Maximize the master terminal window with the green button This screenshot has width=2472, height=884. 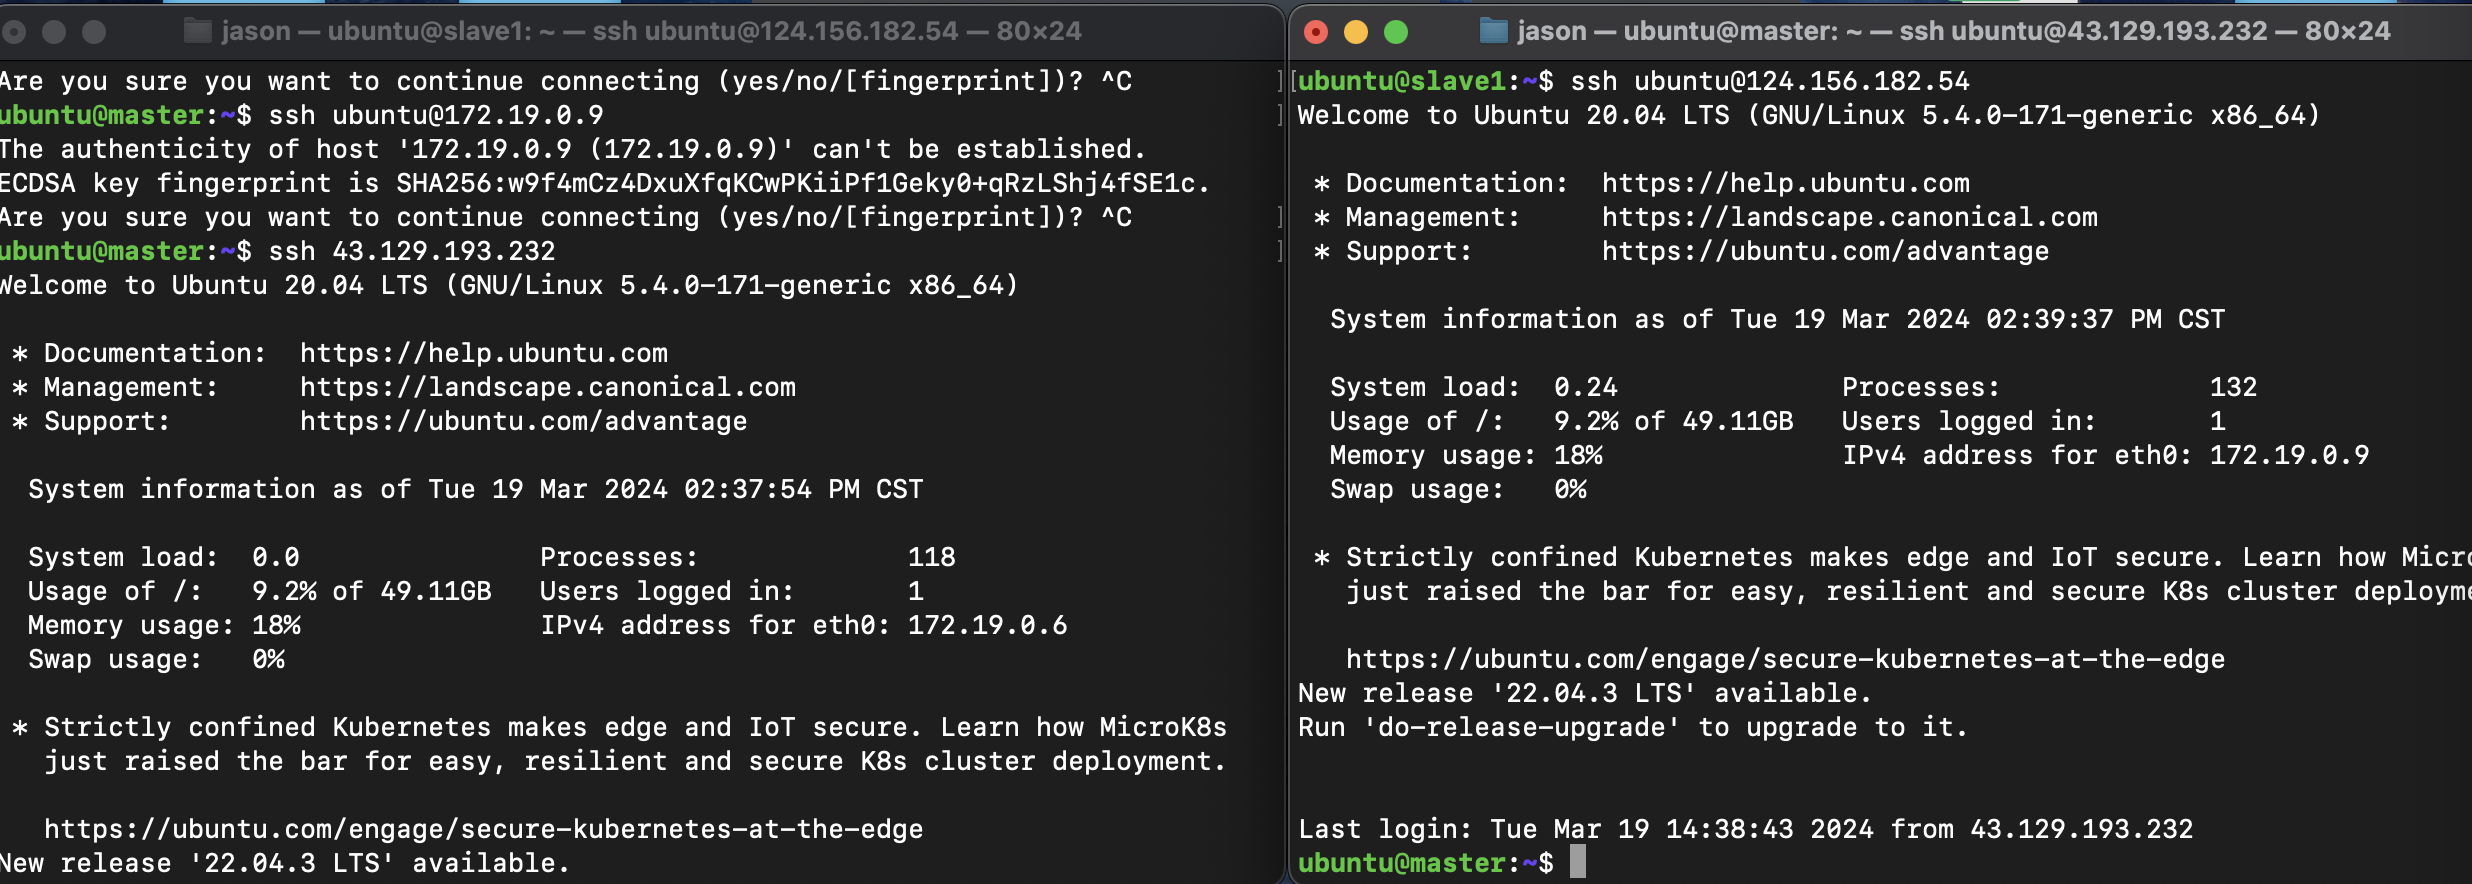(x=1396, y=32)
